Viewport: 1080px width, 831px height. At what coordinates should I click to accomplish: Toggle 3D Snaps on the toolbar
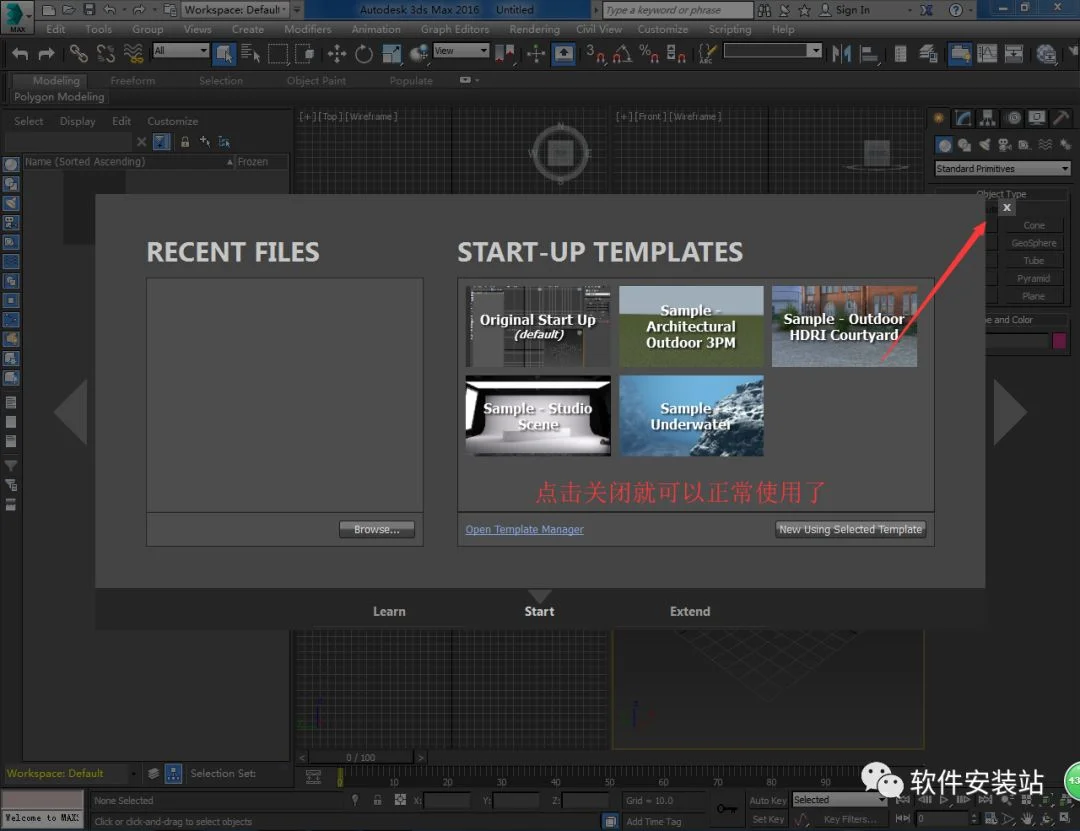click(x=594, y=53)
